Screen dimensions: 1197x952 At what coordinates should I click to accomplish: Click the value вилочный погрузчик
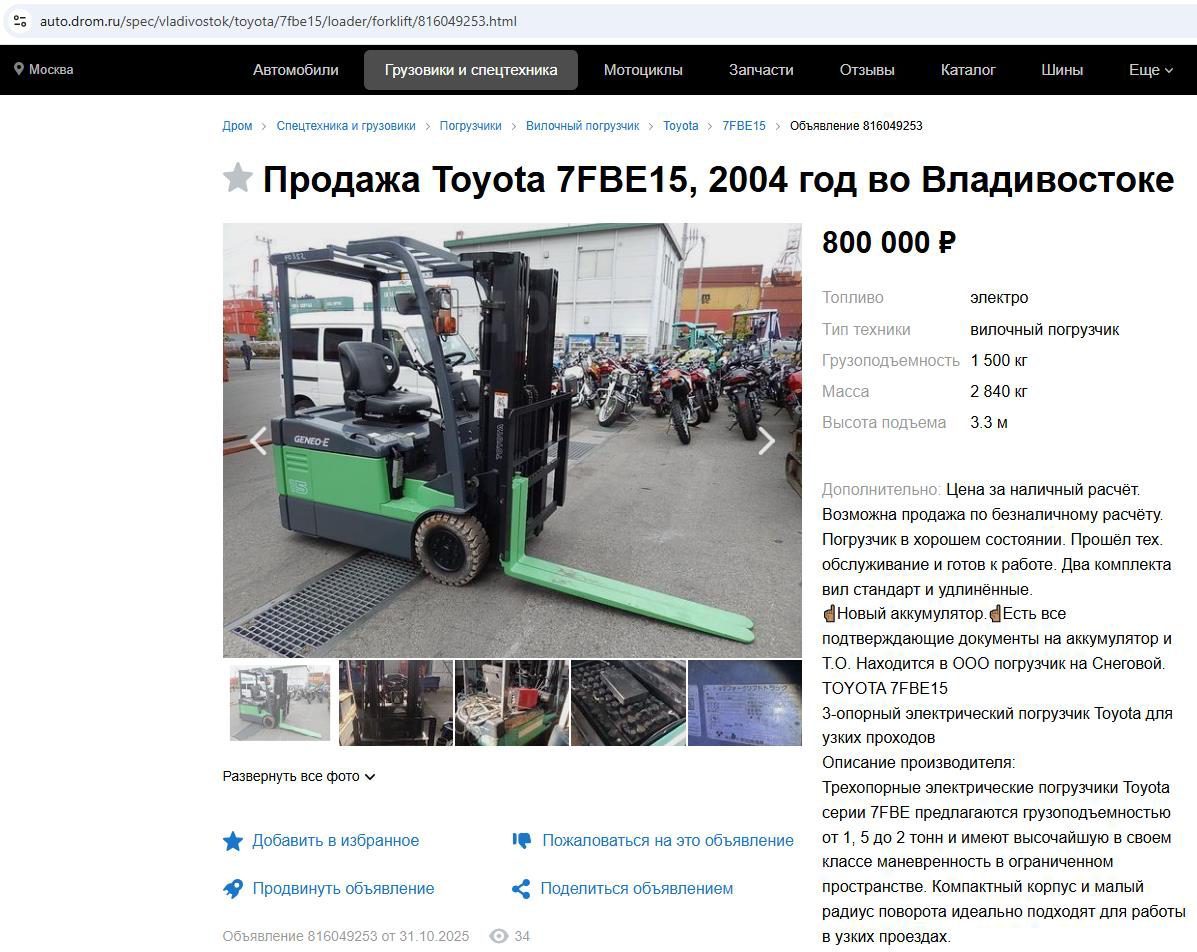pos(1044,330)
